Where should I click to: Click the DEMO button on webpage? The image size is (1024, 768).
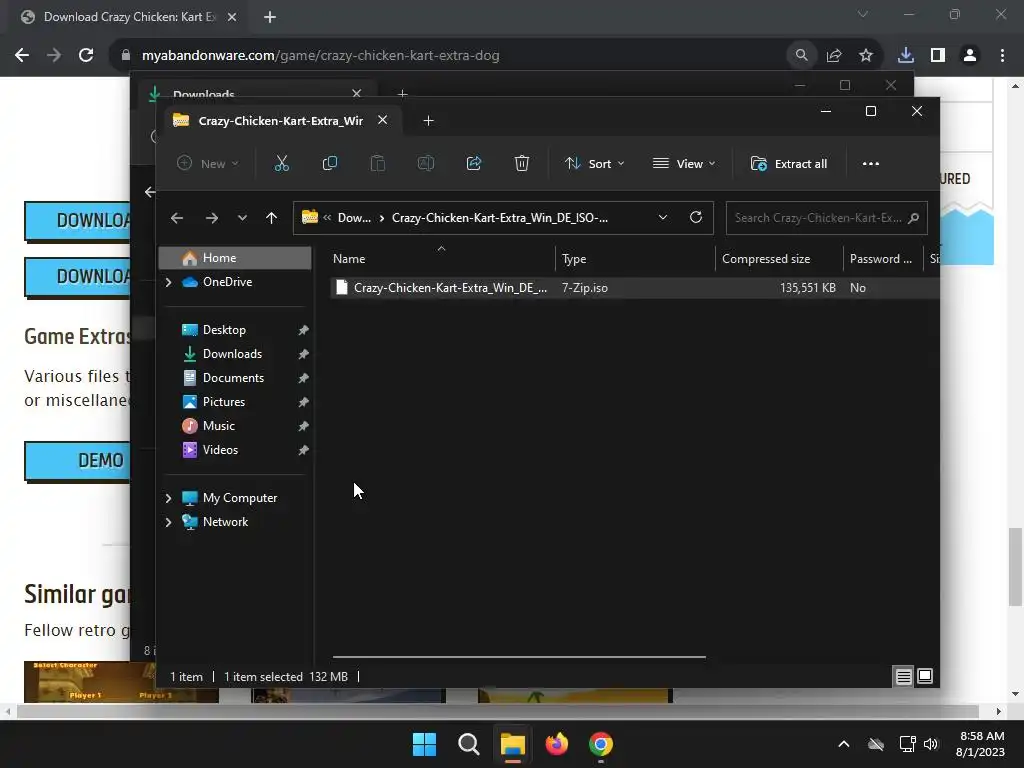pyautogui.click(x=78, y=461)
